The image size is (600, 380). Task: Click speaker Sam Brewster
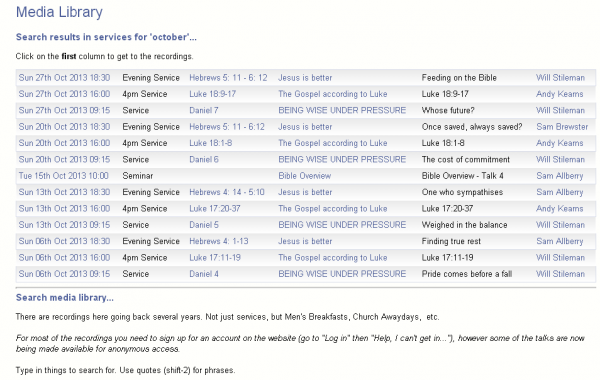point(562,127)
